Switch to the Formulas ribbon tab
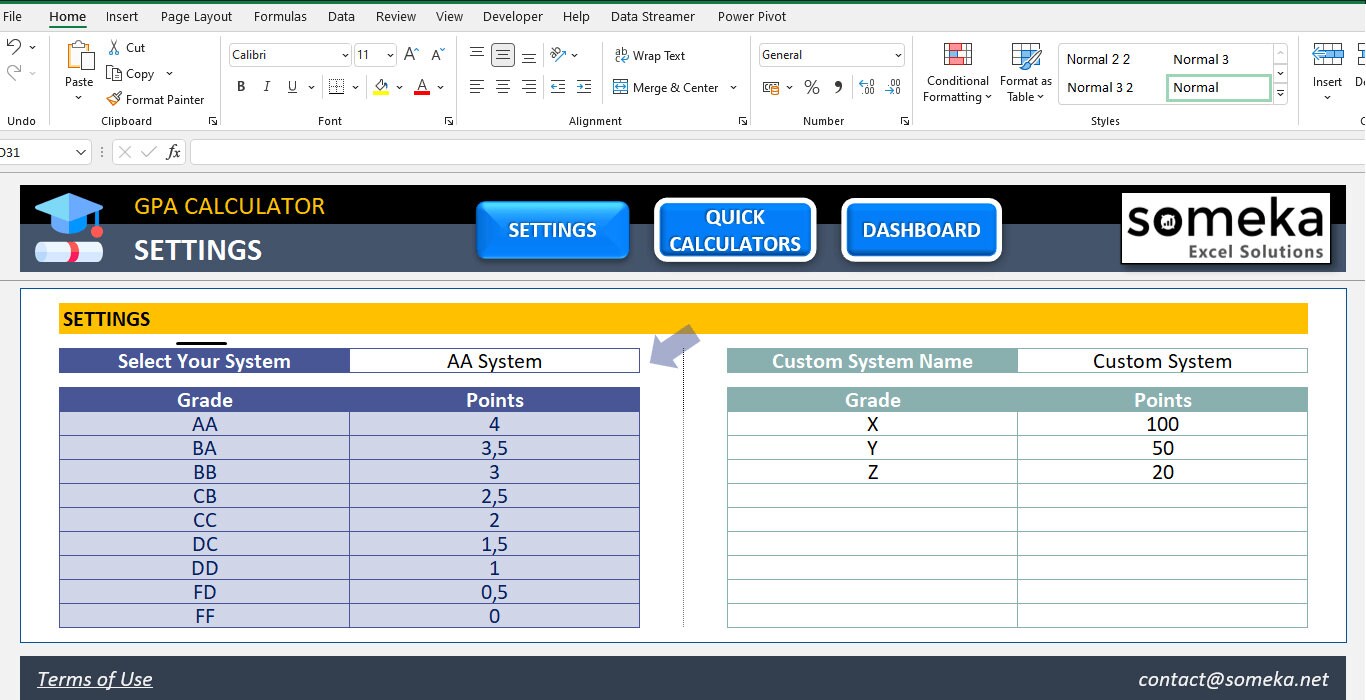This screenshot has height=700, width=1366. click(x=280, y=16)
